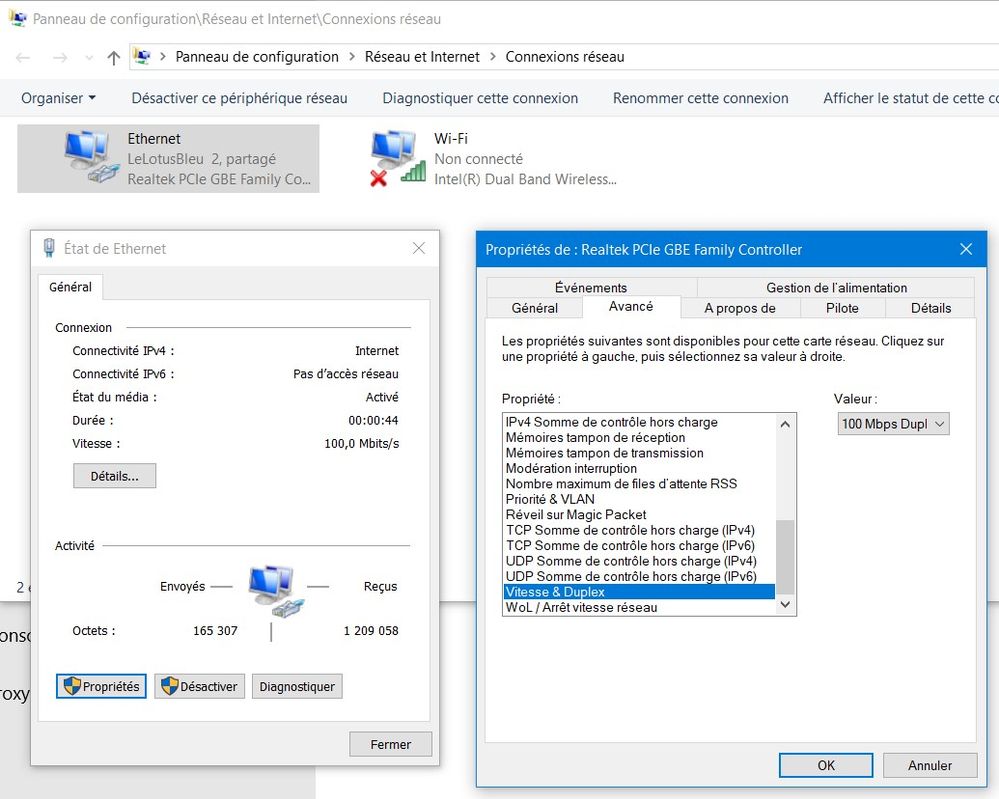Click the Propriétés button with shield
This screenshot has width=999, height=799.
point(101,687)
